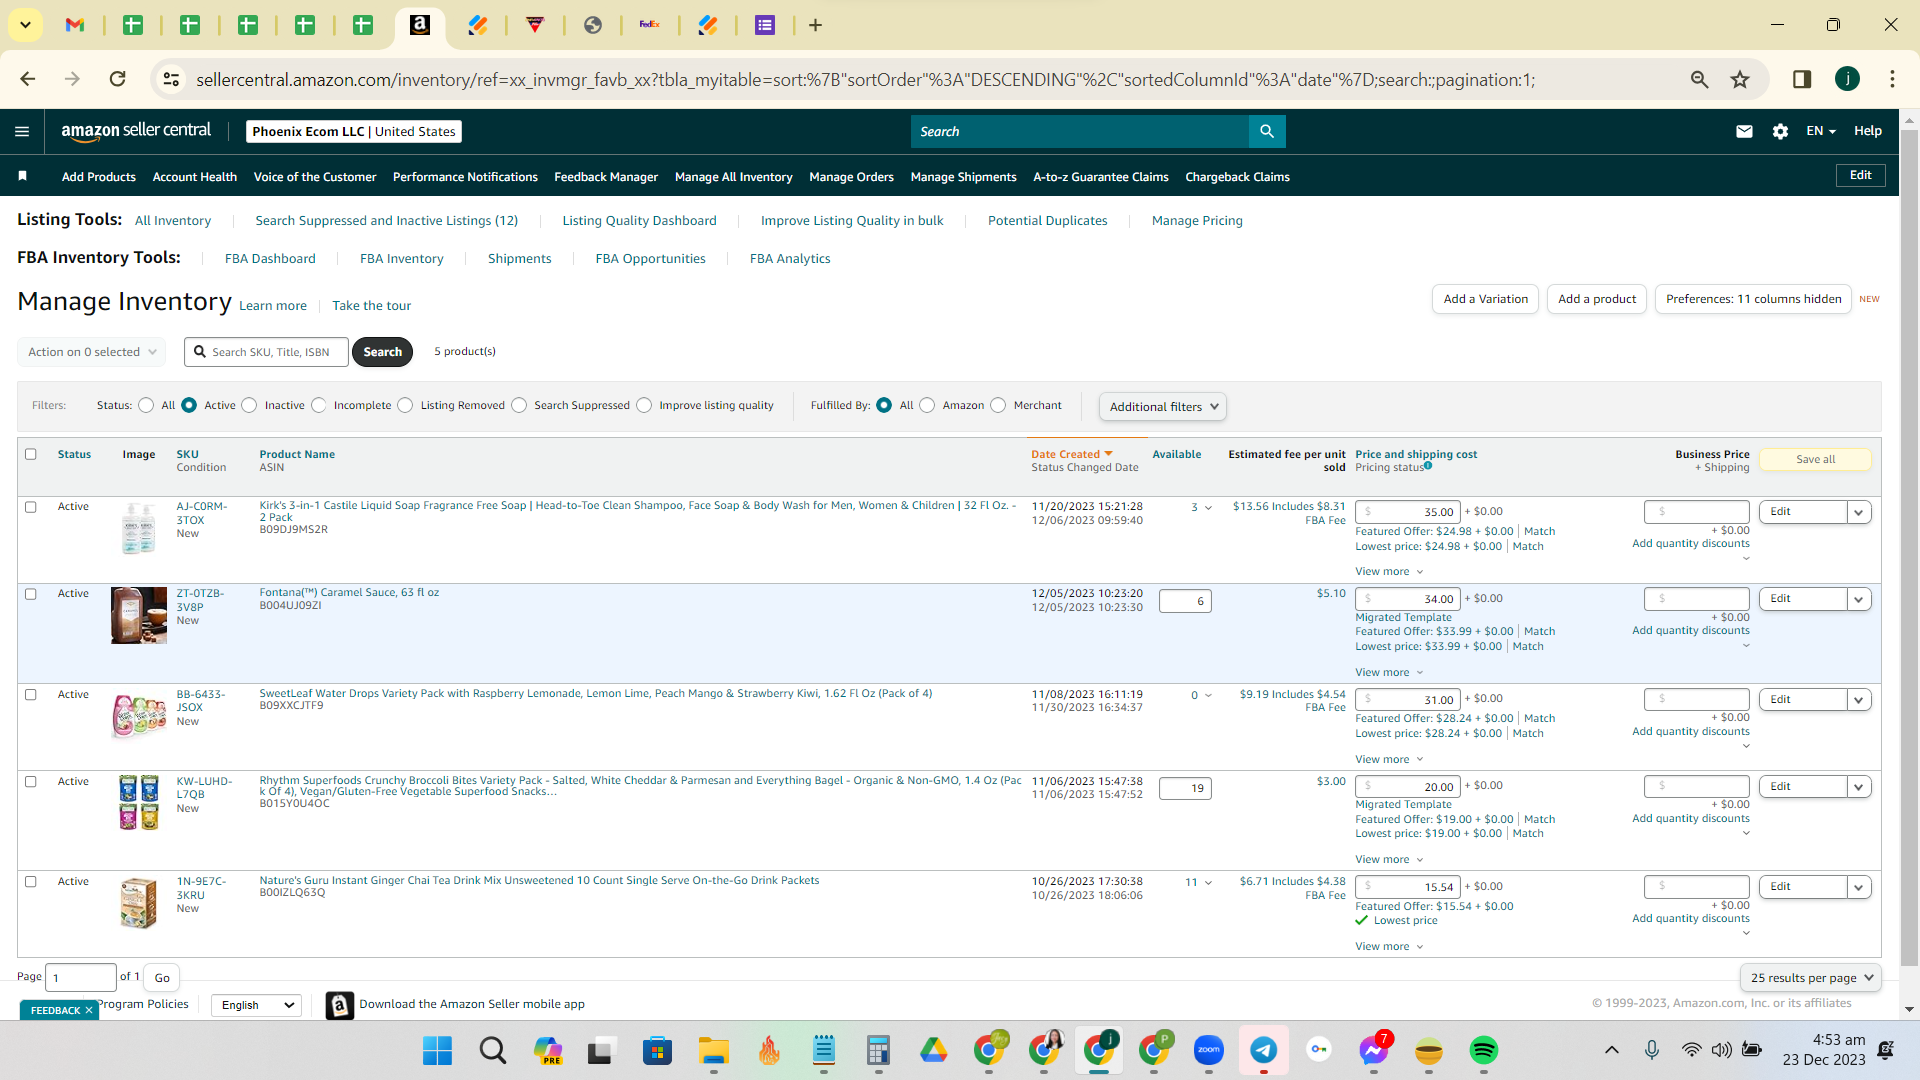The width and height of the screenshot is (1920, 1080).
Task: Open Spotify from the taskbar
Action: (1484, 1050)
